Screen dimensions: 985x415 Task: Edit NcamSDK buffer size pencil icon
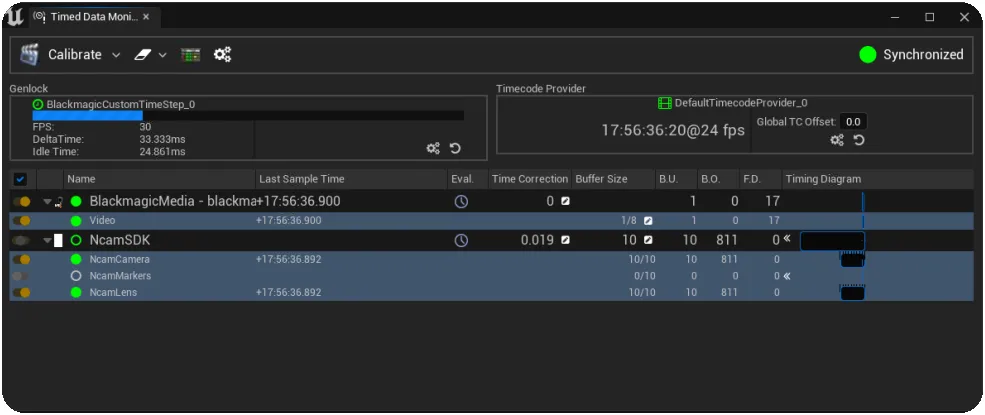pos(648,240)
